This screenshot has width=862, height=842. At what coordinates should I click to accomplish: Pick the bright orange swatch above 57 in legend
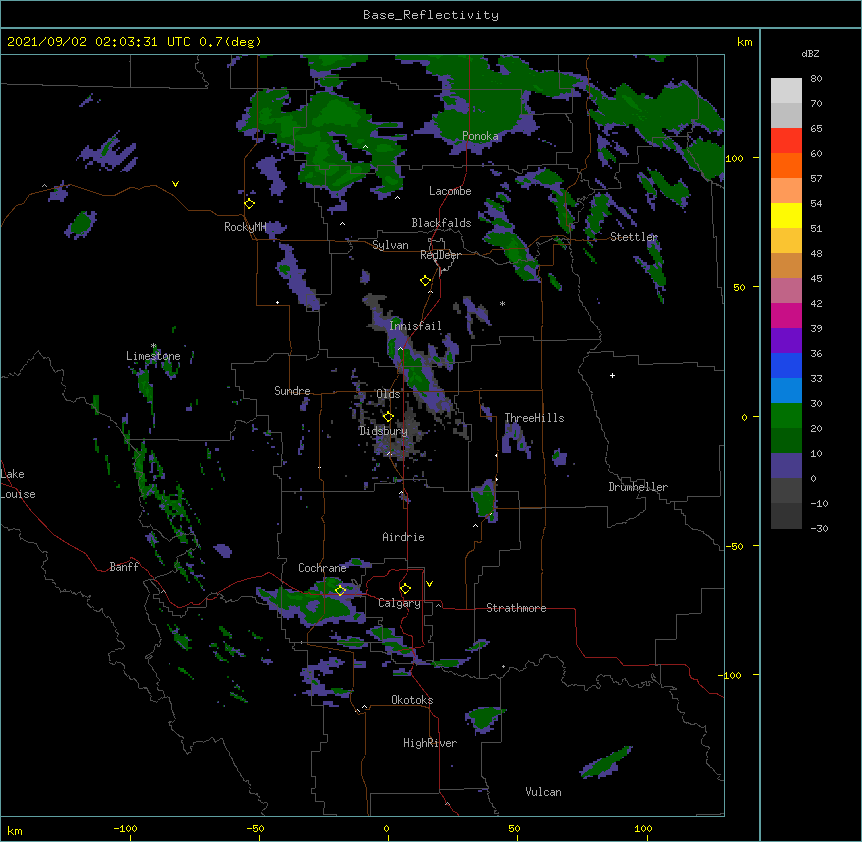(x=786, y=165)
